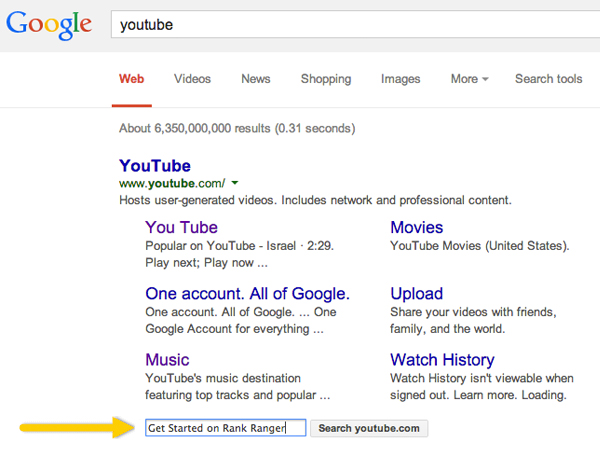
Task: Click the main YouTube result title
Action: tap(155, 166)
